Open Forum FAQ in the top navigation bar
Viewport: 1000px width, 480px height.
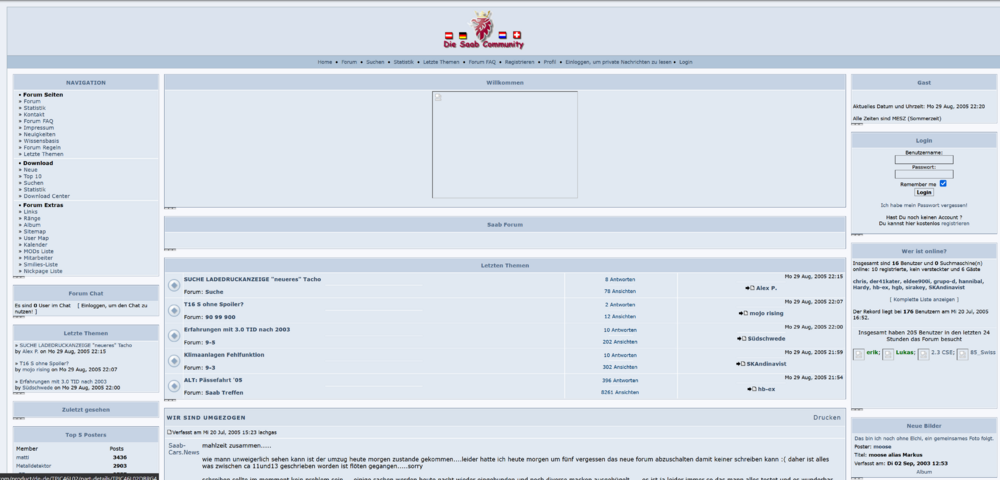(x=482, y=62)
